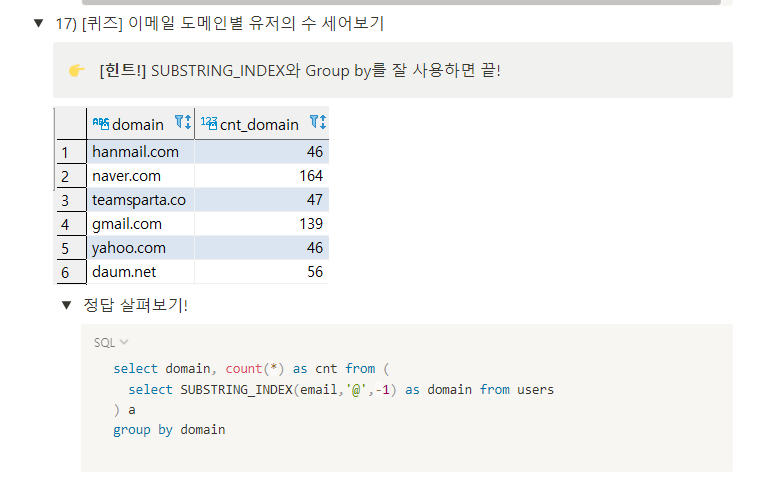This screenshot has width=757, height=482.
Task: Click the 123 numeric type icon
Action: click(x=209, y=123)
